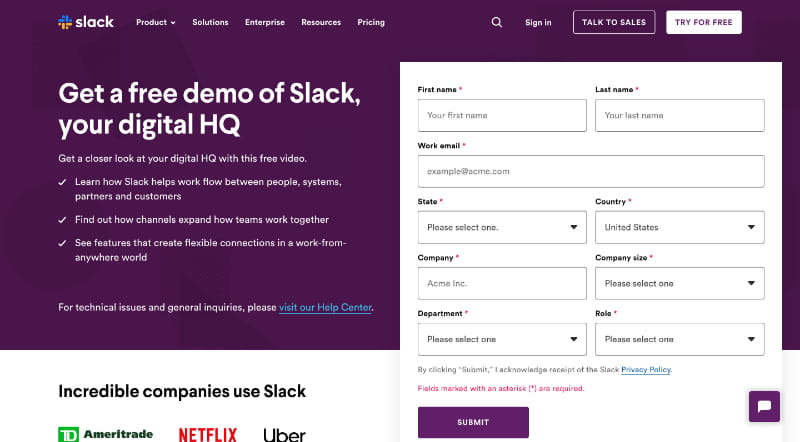The height and width of the screenshot is (442, 800).
Task: Open the State dropdown
Action: [502, 227]
